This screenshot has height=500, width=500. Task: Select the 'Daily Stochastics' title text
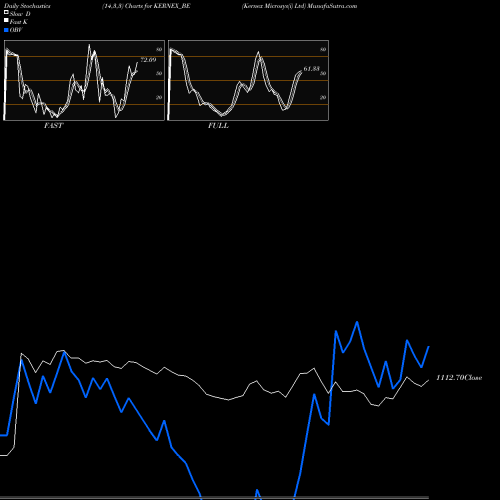(27, 6)
